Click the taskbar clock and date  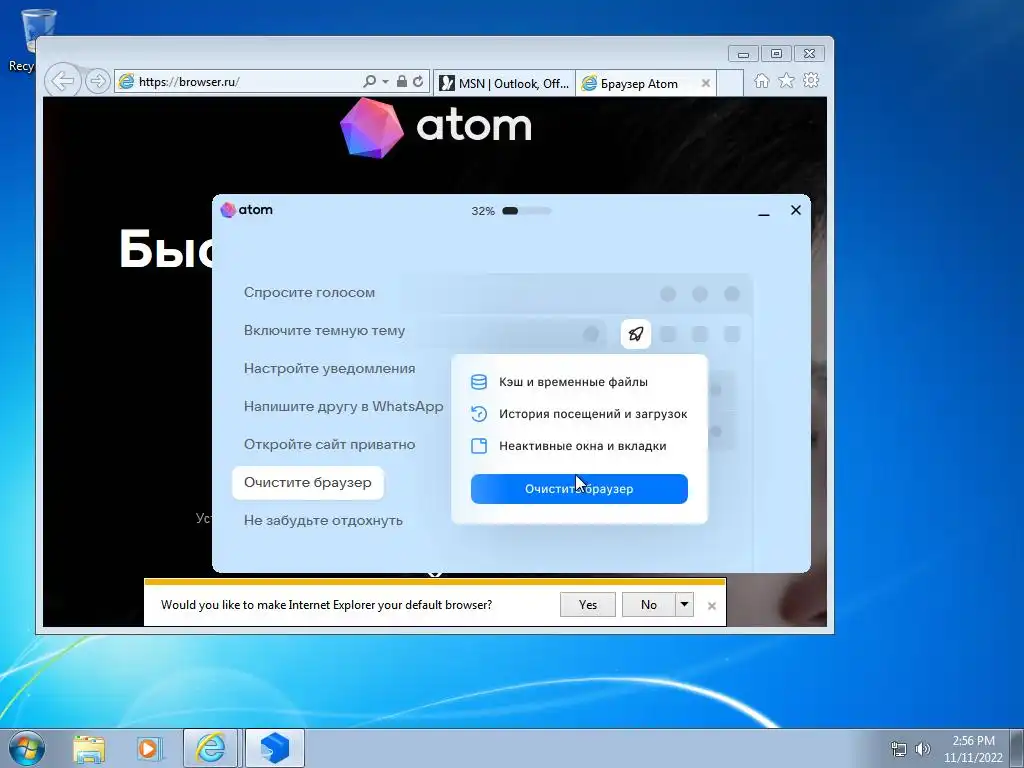point(973,749)
